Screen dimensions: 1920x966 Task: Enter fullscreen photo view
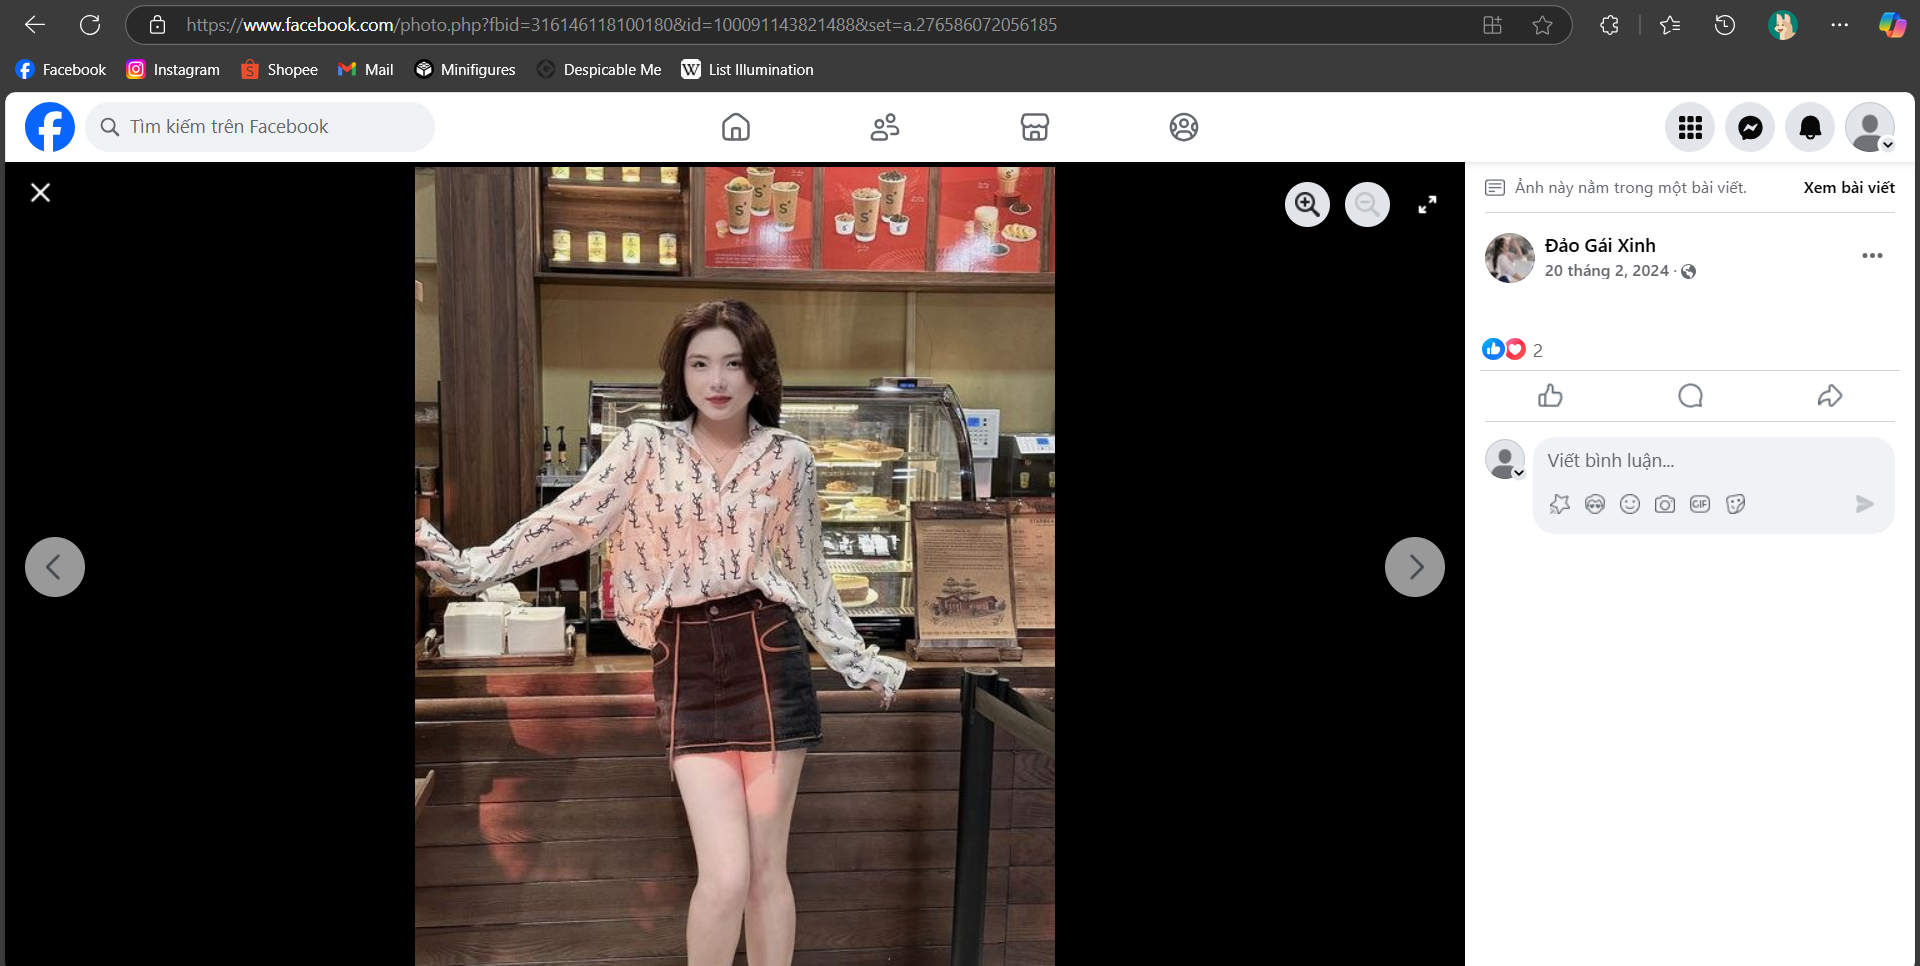click(x=1427, y=205)
